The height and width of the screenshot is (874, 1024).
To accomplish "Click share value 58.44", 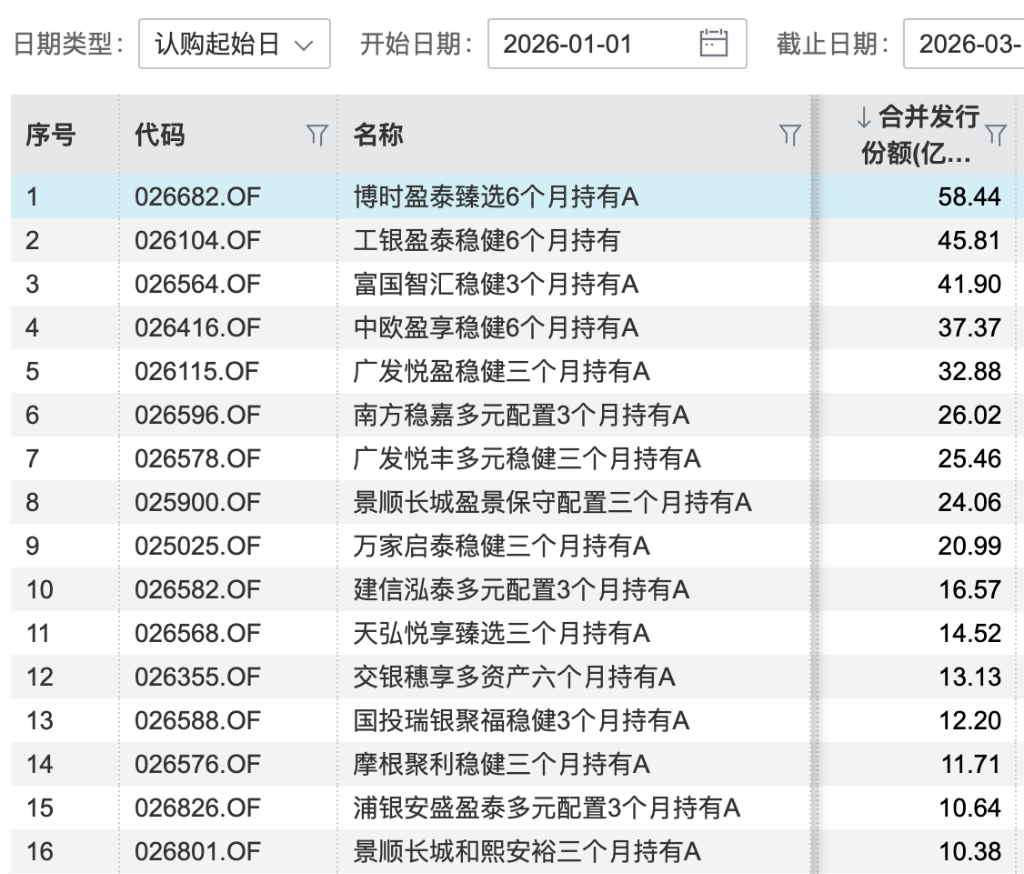I will pyautogui.click(x=969, y=197).
